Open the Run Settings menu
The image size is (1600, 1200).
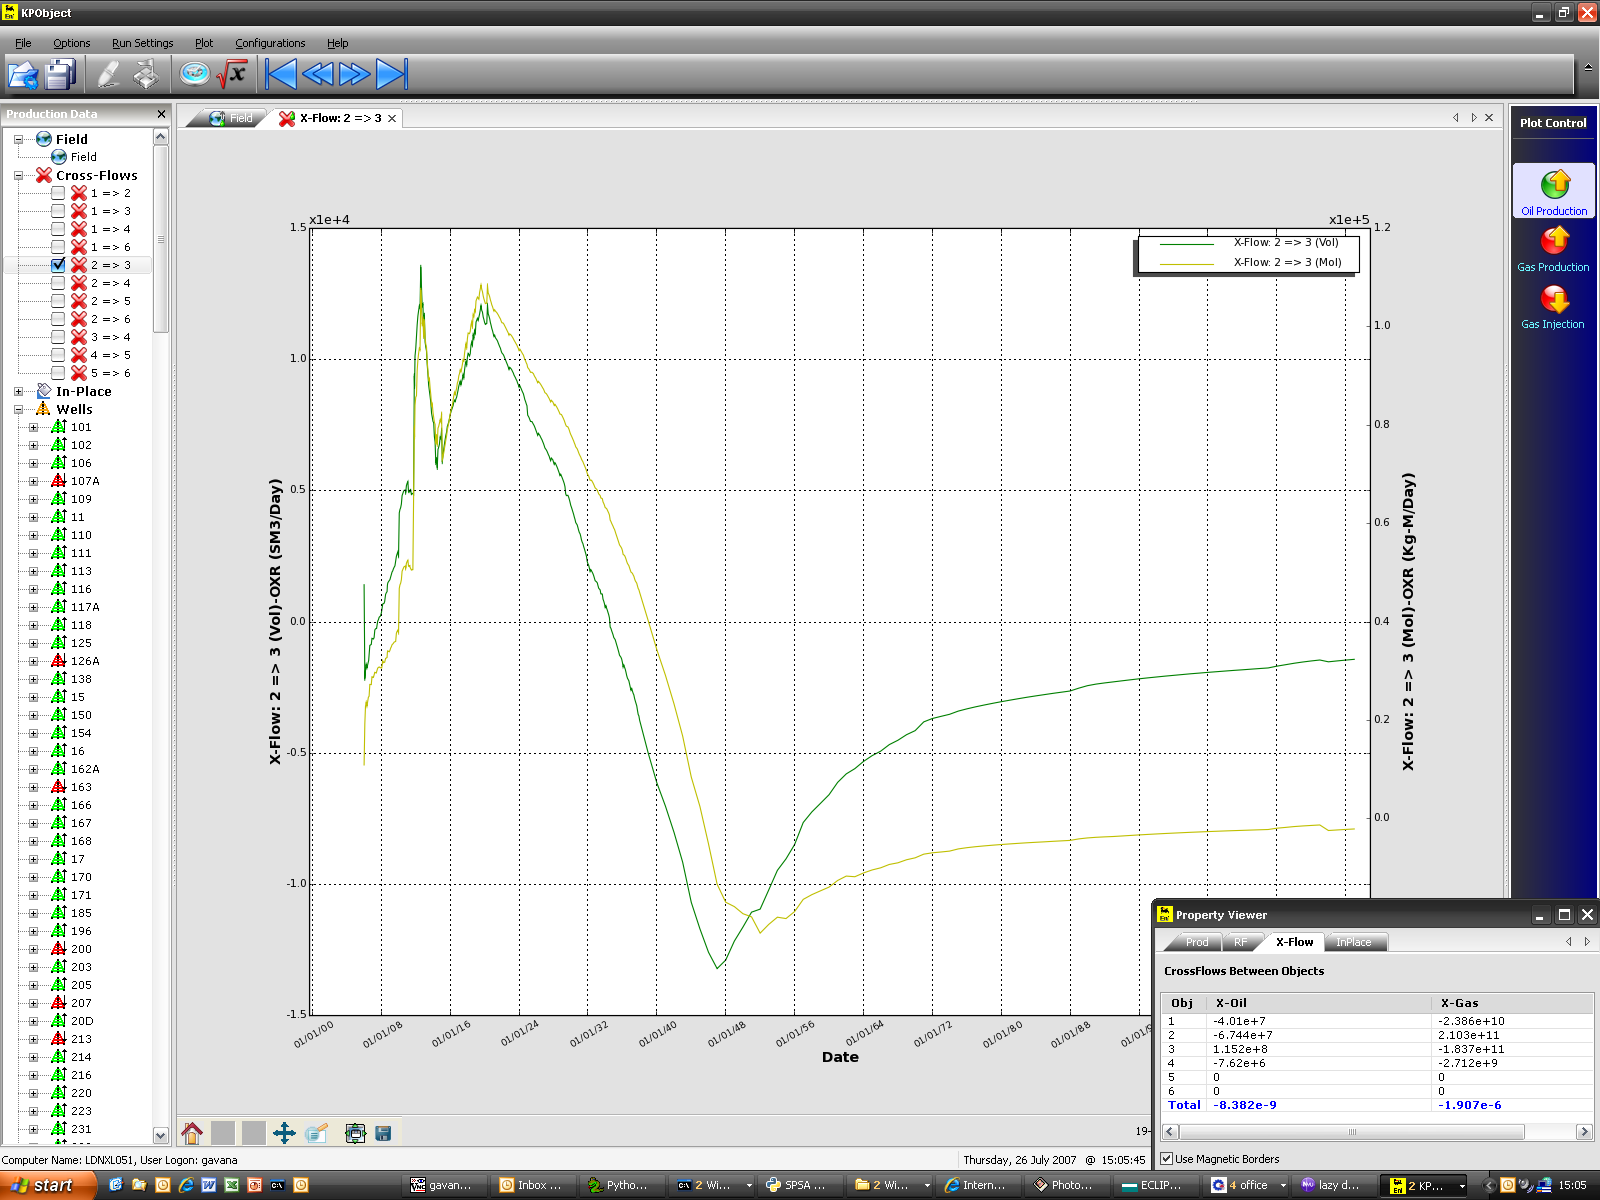(x=142, y=43)
